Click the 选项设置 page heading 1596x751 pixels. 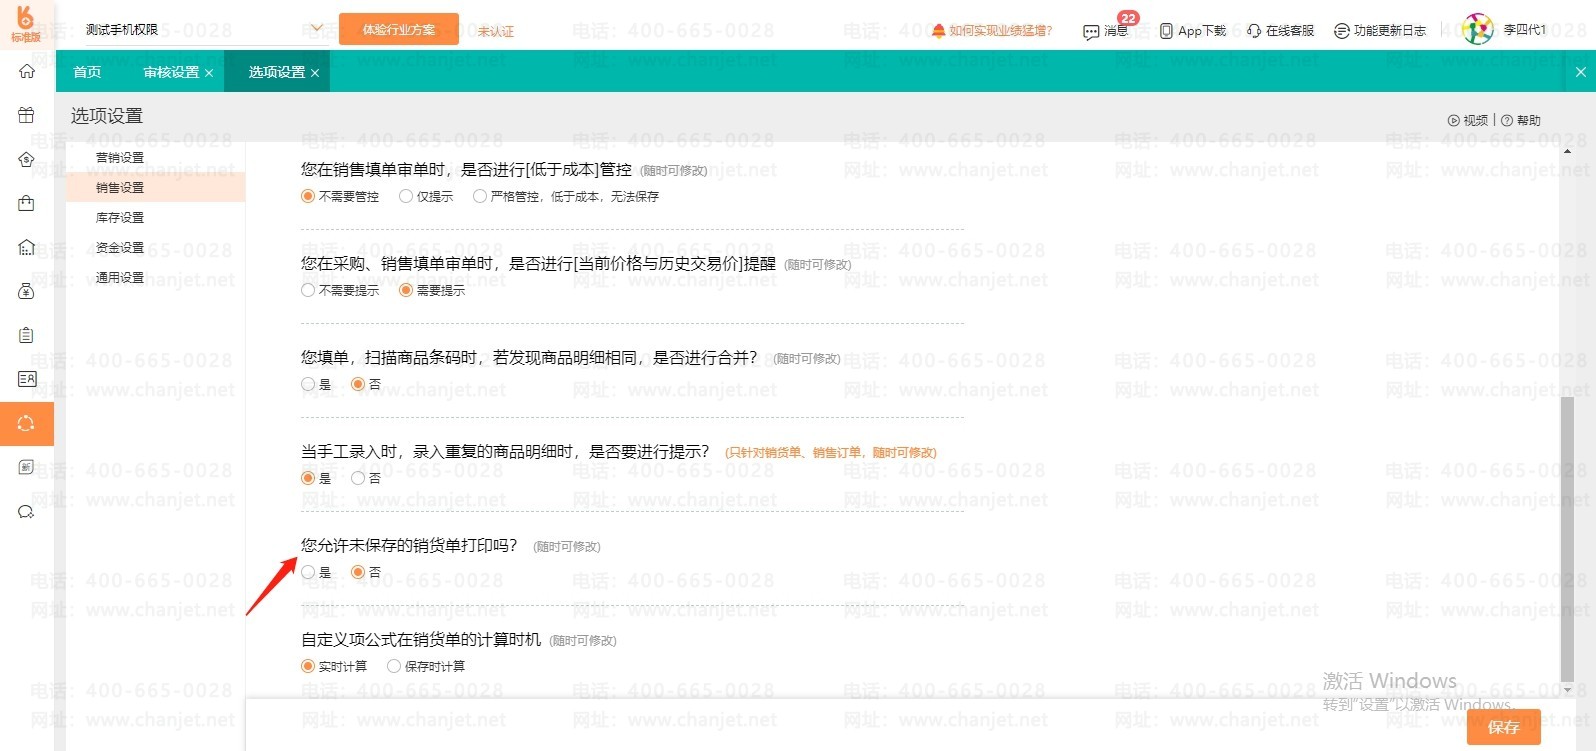(107, 116)
